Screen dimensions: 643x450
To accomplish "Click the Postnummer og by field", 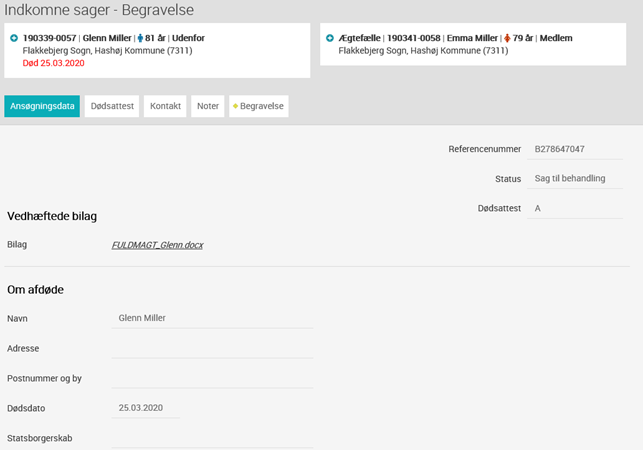I will click(x=212, y=378).
